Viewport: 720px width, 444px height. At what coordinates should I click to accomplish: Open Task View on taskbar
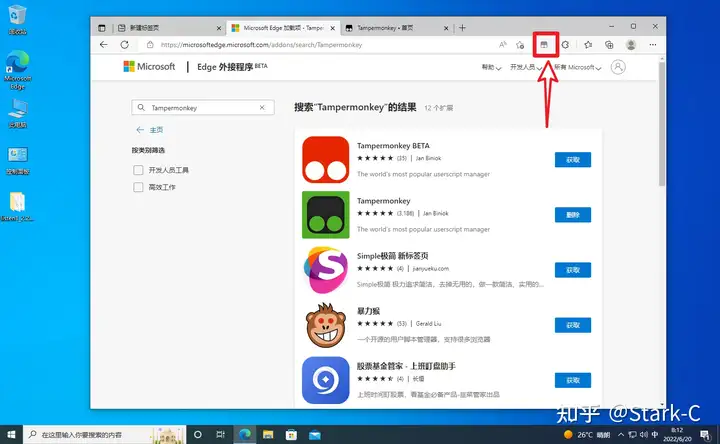220,434
